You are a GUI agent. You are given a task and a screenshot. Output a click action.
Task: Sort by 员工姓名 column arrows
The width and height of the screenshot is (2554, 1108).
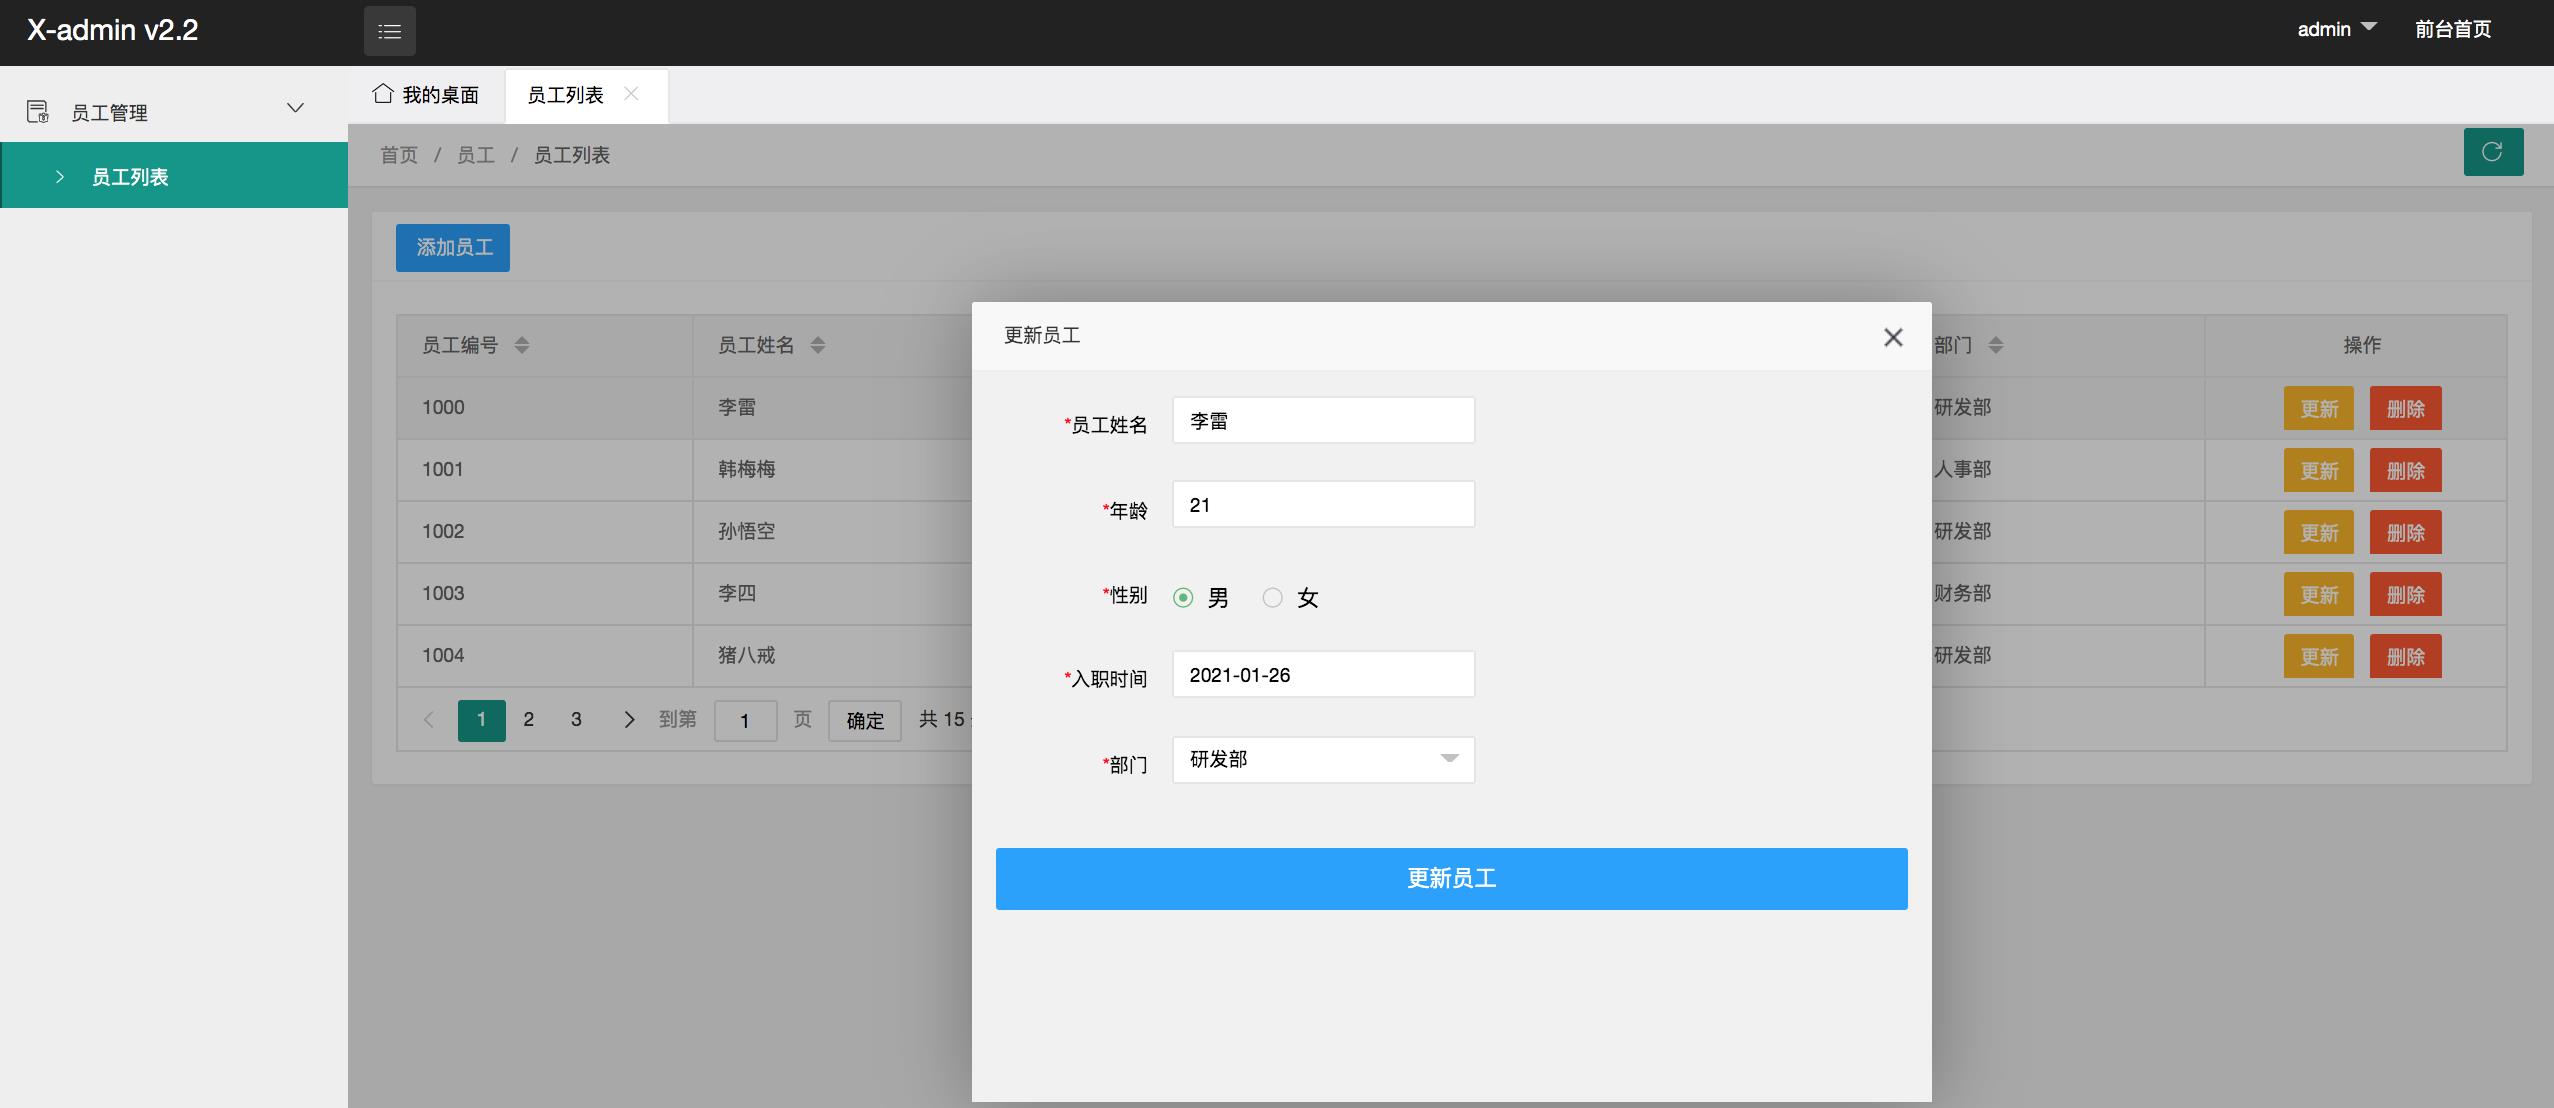(817, 345)
